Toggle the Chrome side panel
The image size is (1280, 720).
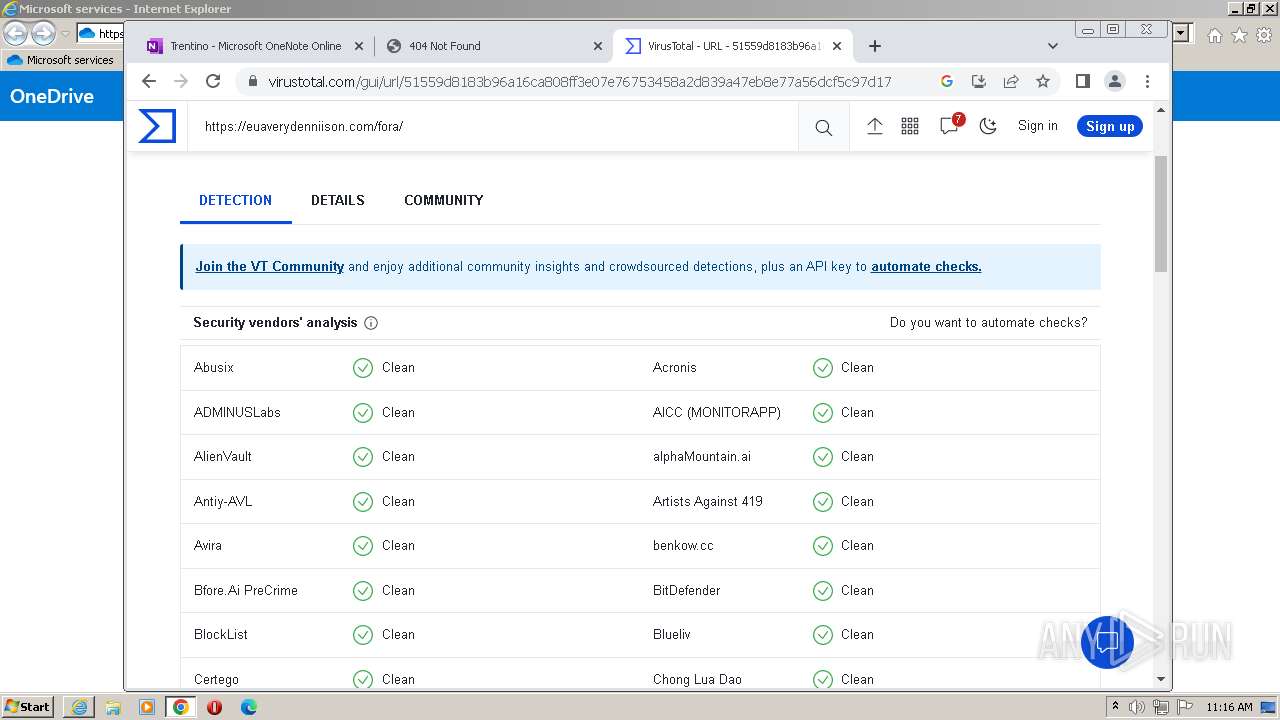pyautogui.click(x=1082, y=81)
